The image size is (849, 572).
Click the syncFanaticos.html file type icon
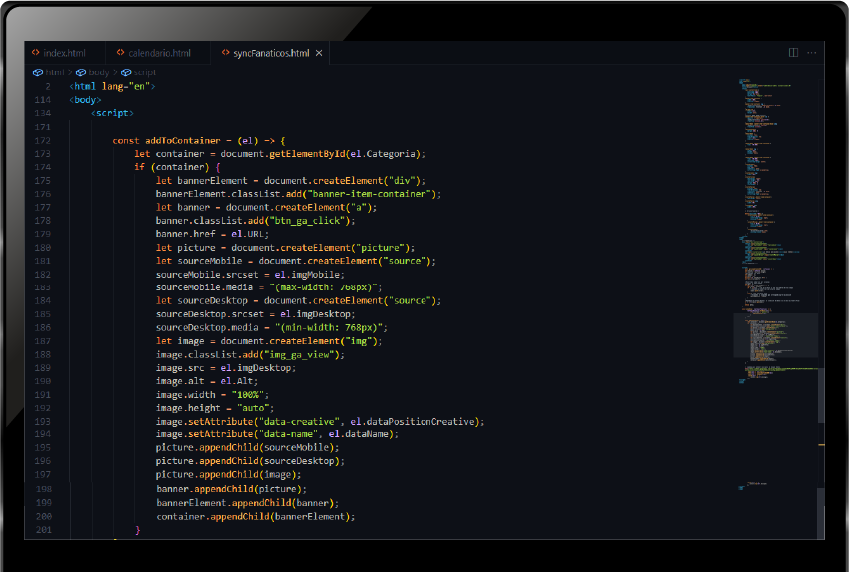[x=225, y=53]
